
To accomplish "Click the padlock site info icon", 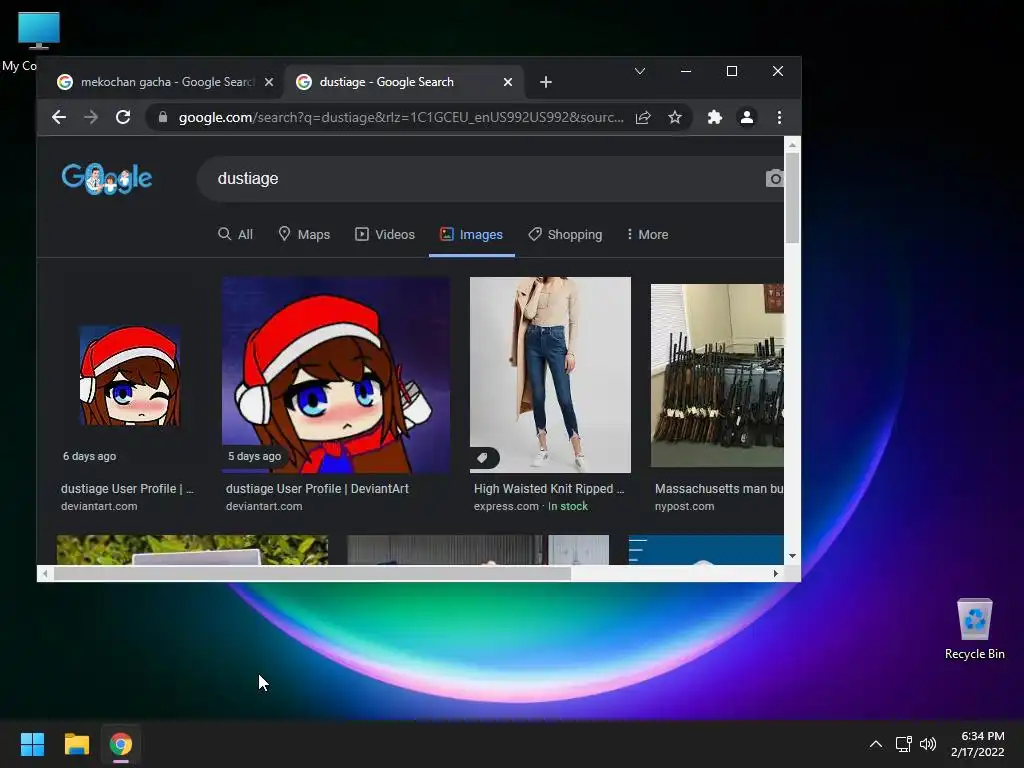I will pos(163,118).
